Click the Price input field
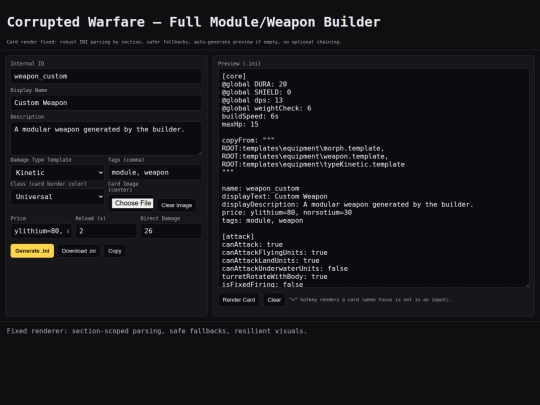The image size is (540, 405). 41,231
